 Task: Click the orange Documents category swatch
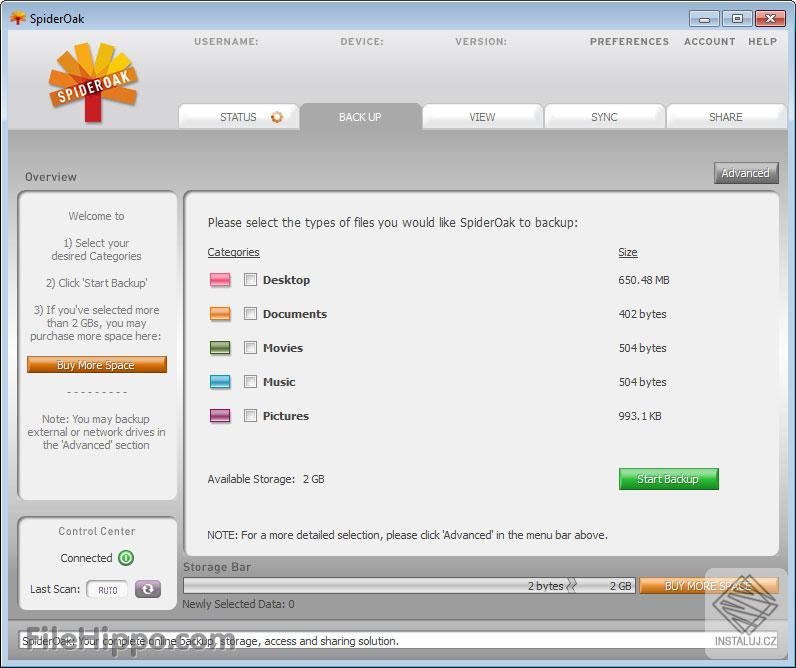point(220,314)
